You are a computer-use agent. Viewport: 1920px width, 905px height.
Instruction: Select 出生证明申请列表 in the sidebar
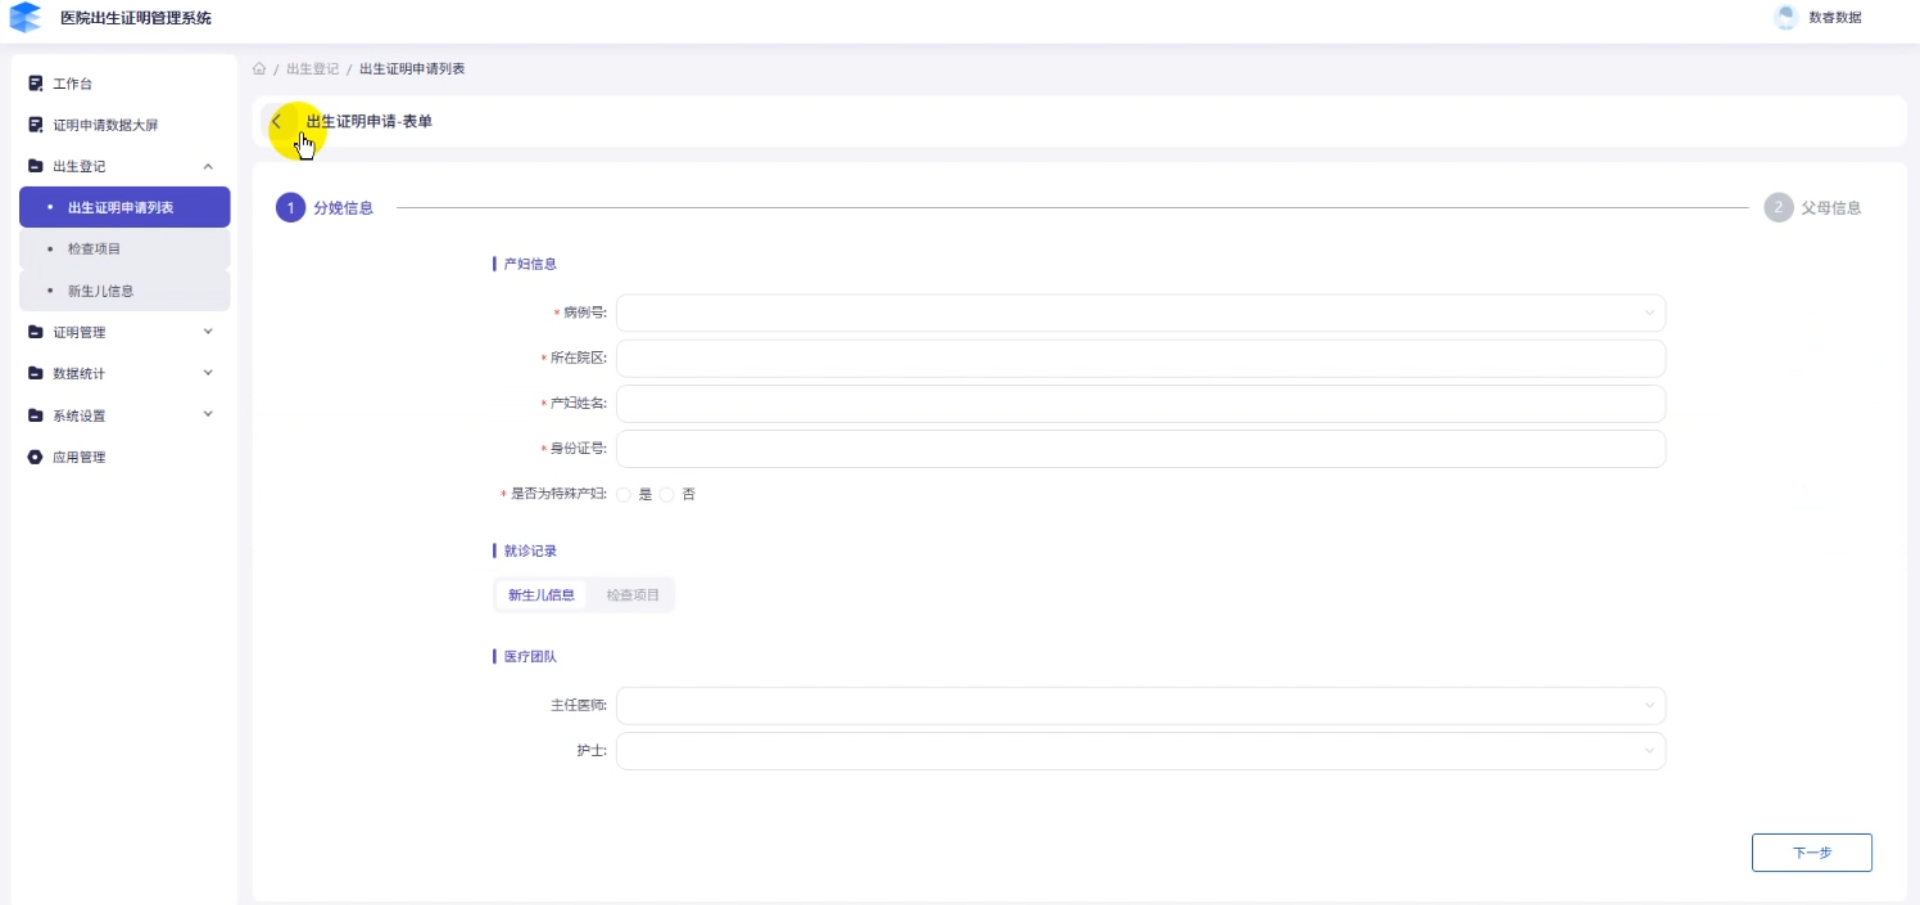coord(125,207)
